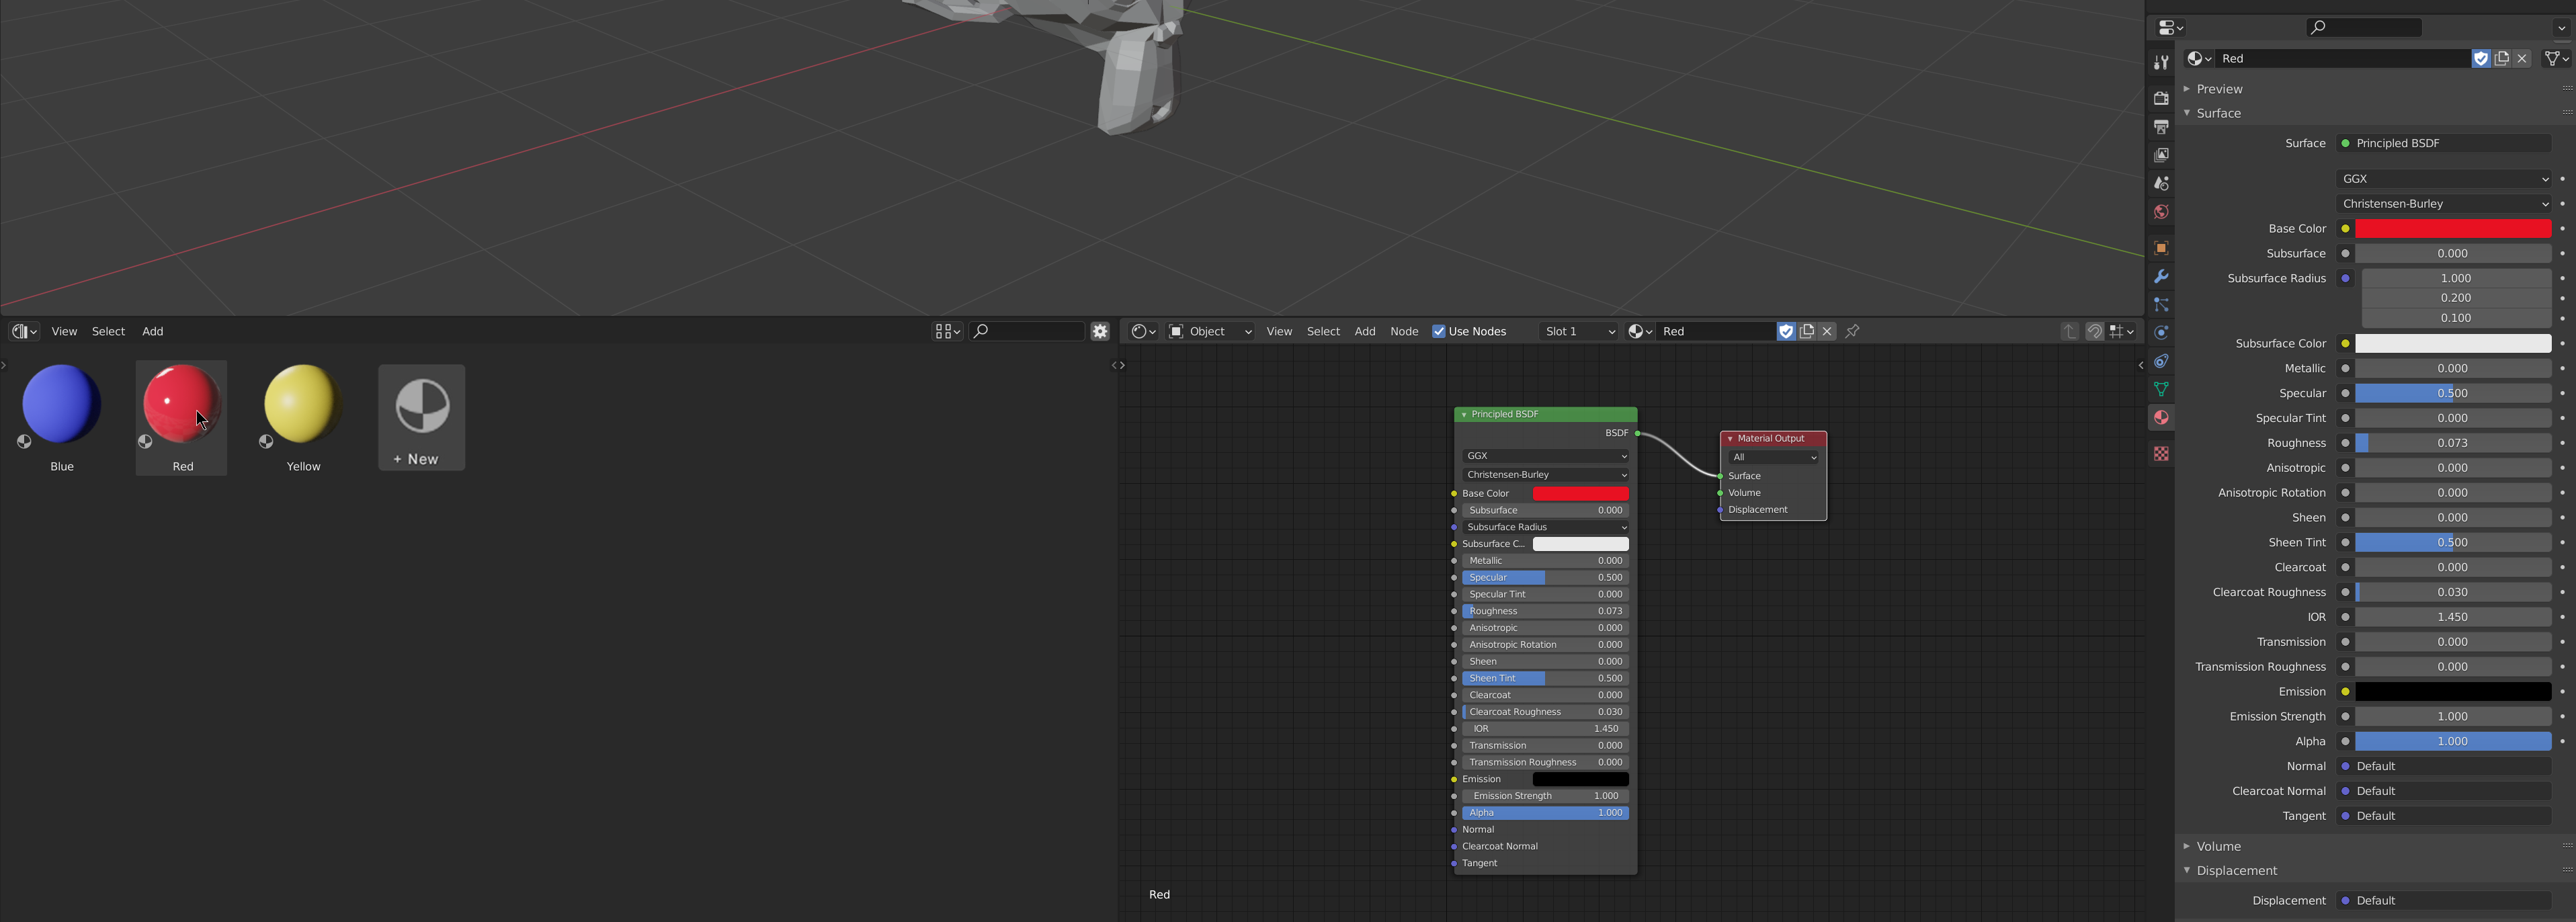Select the Yellow material thumbnail
Screen dimensions: 2576x922
[303, 418]
